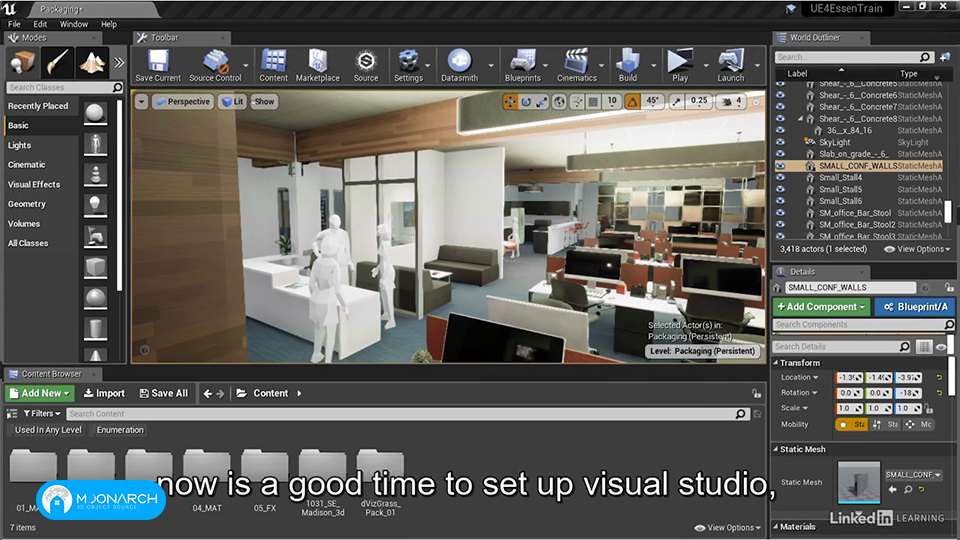This screenshot has height=540, width=960.
Task: Open the camera speed setting
Action: pos(732,102)
